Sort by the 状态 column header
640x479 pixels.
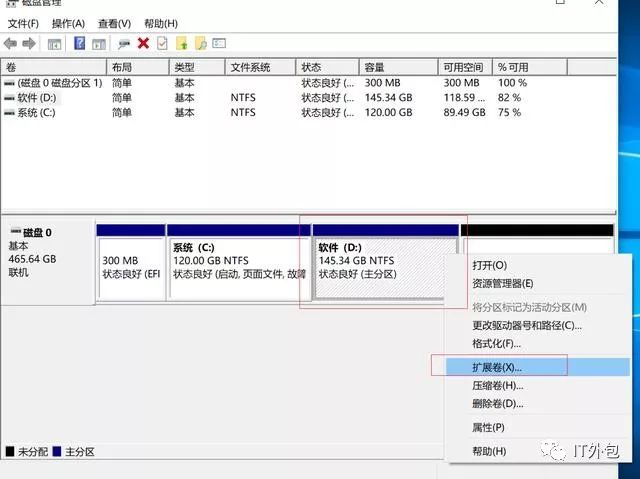click(328, 67)
